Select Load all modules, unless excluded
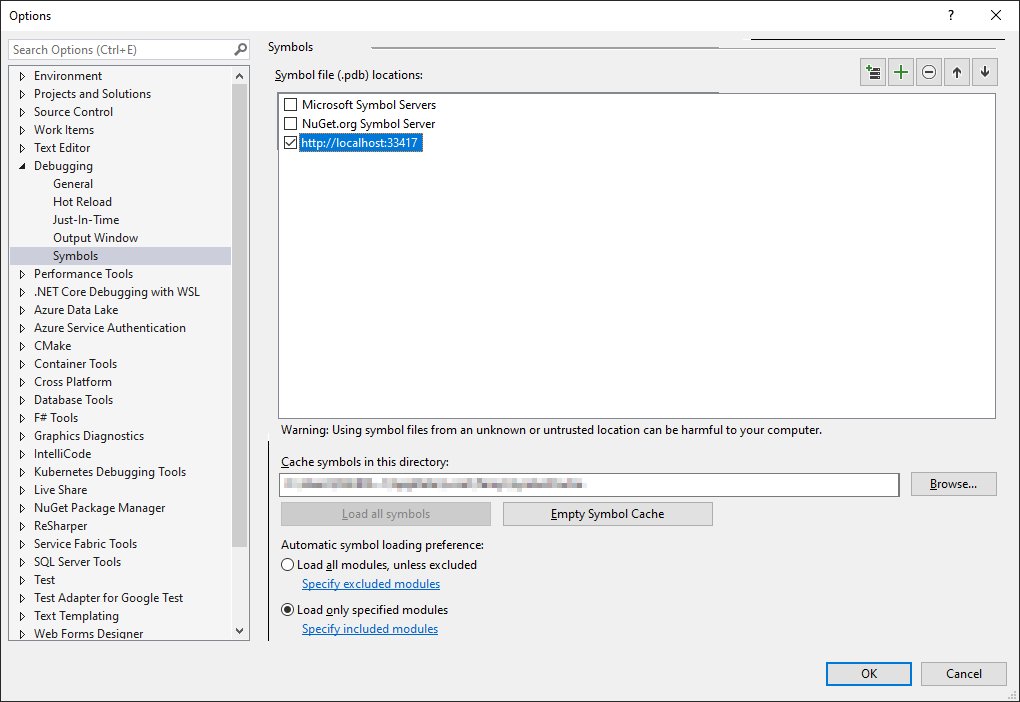The image size is (1020, 702). (x=288, y=565)
